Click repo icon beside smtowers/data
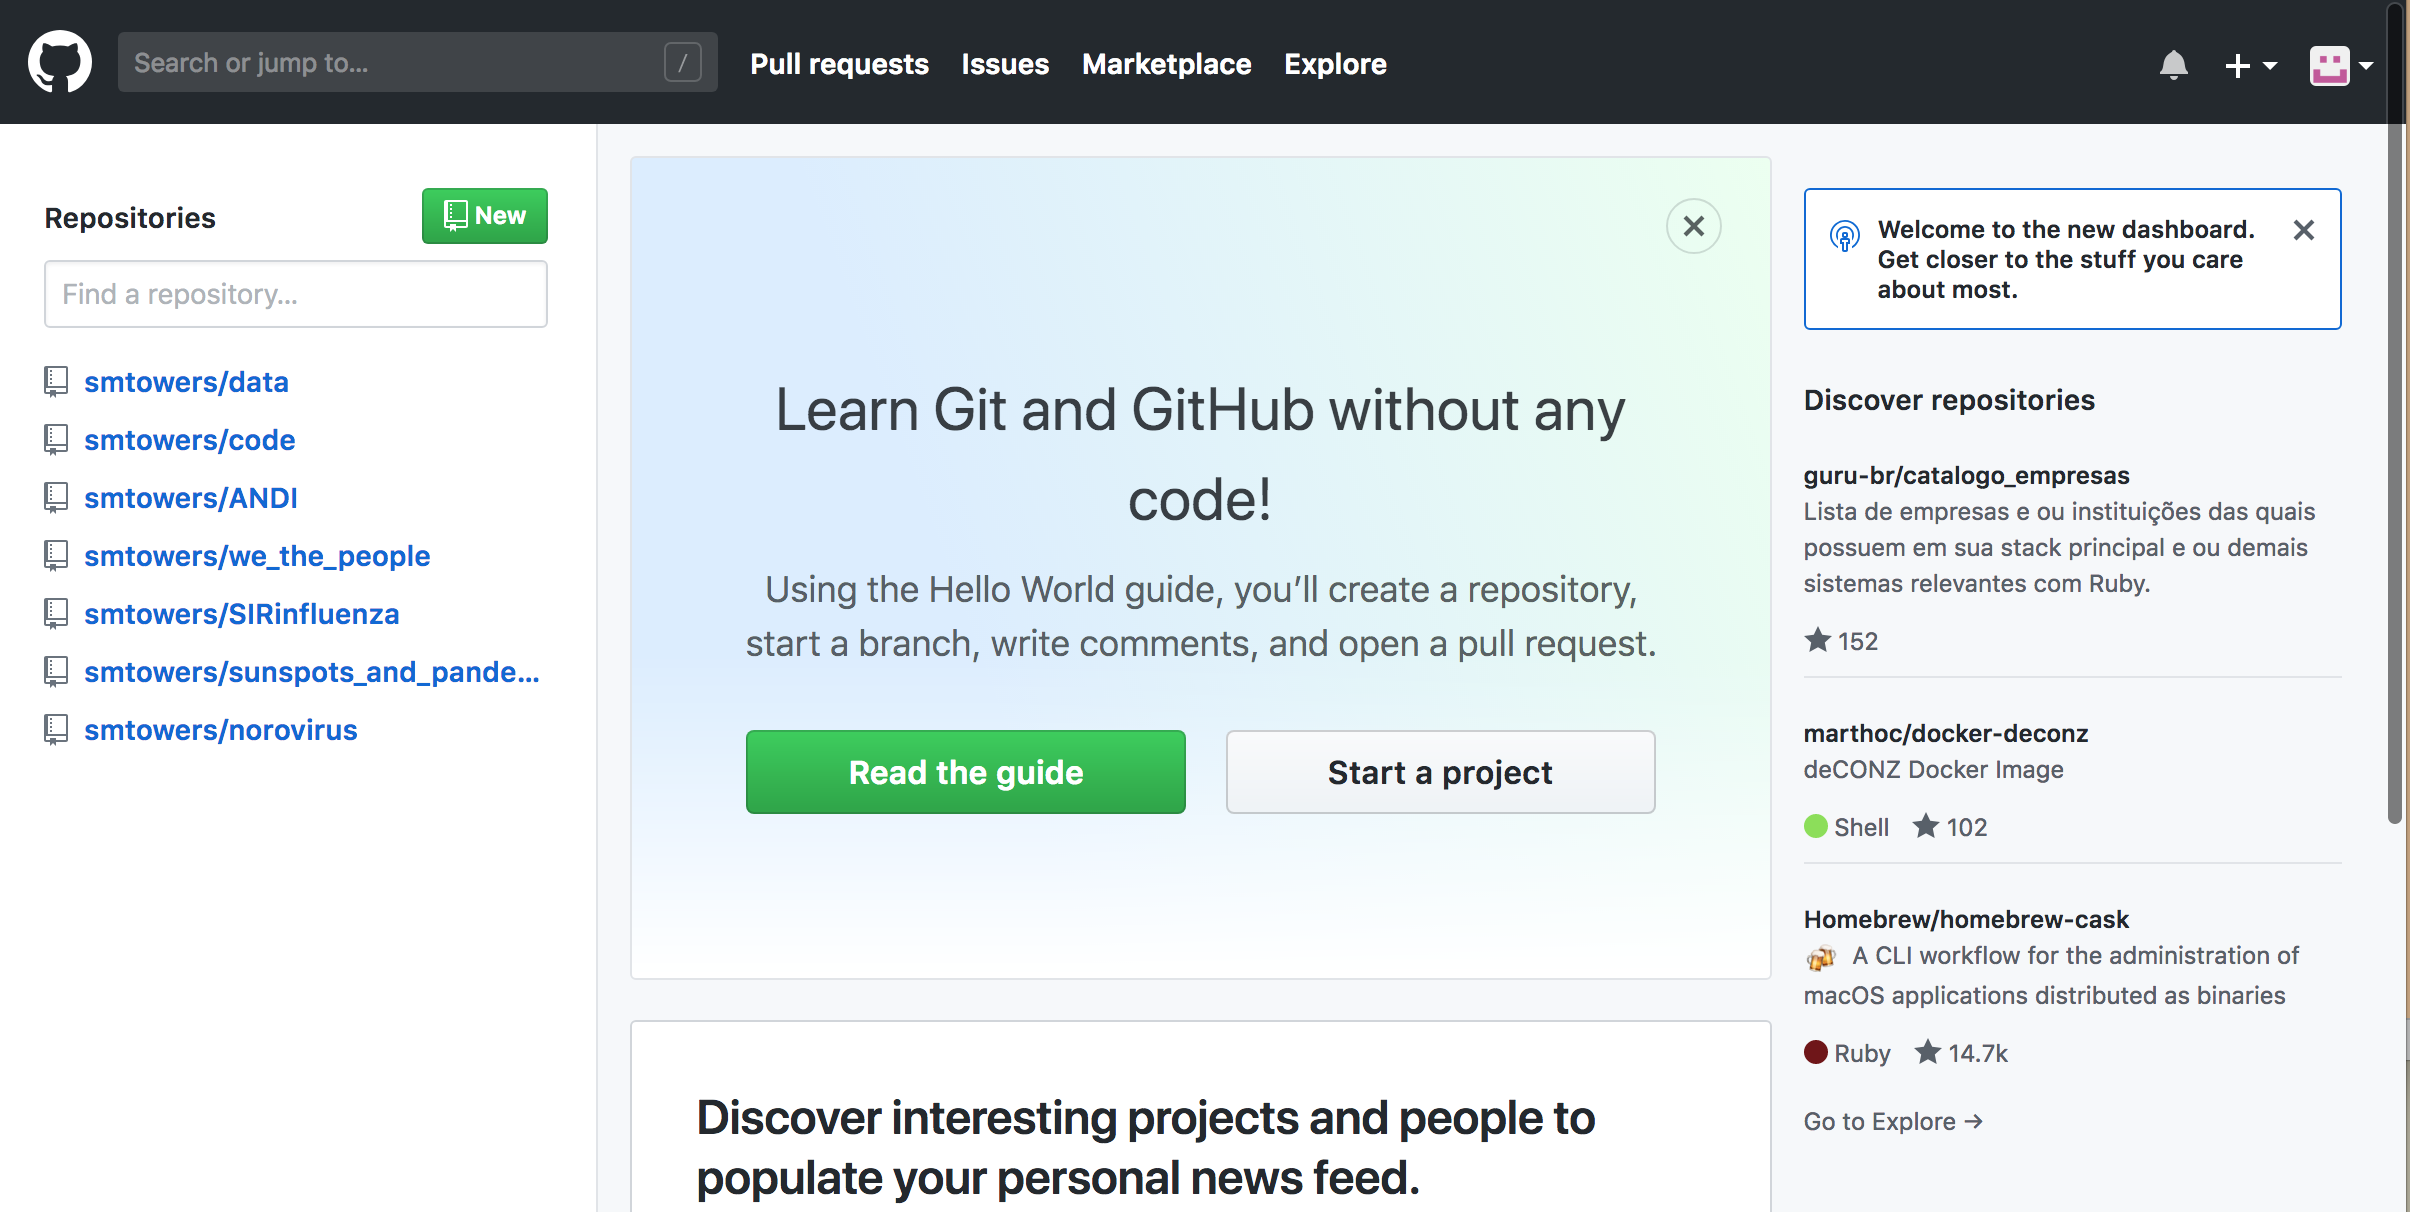 pos(56,382)
